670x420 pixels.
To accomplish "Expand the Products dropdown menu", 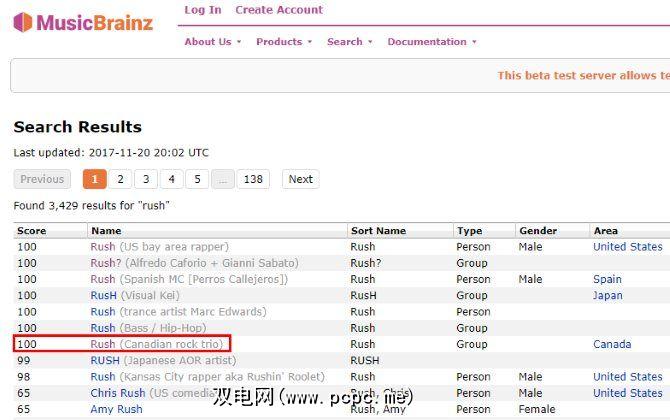I will pyautogui.click(x=284, y=42).
